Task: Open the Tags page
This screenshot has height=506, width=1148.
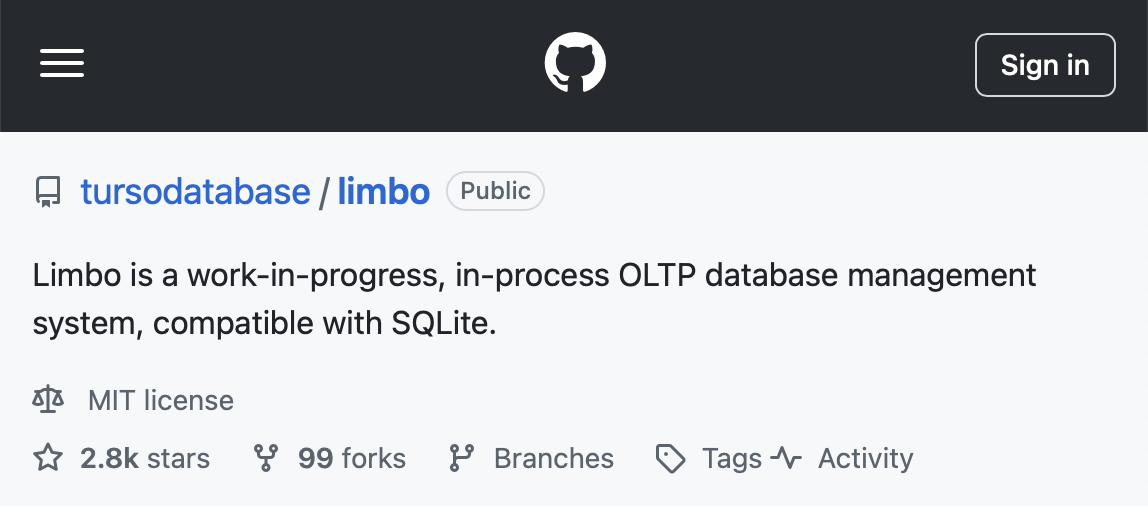Action: click(x=732, y=458)
